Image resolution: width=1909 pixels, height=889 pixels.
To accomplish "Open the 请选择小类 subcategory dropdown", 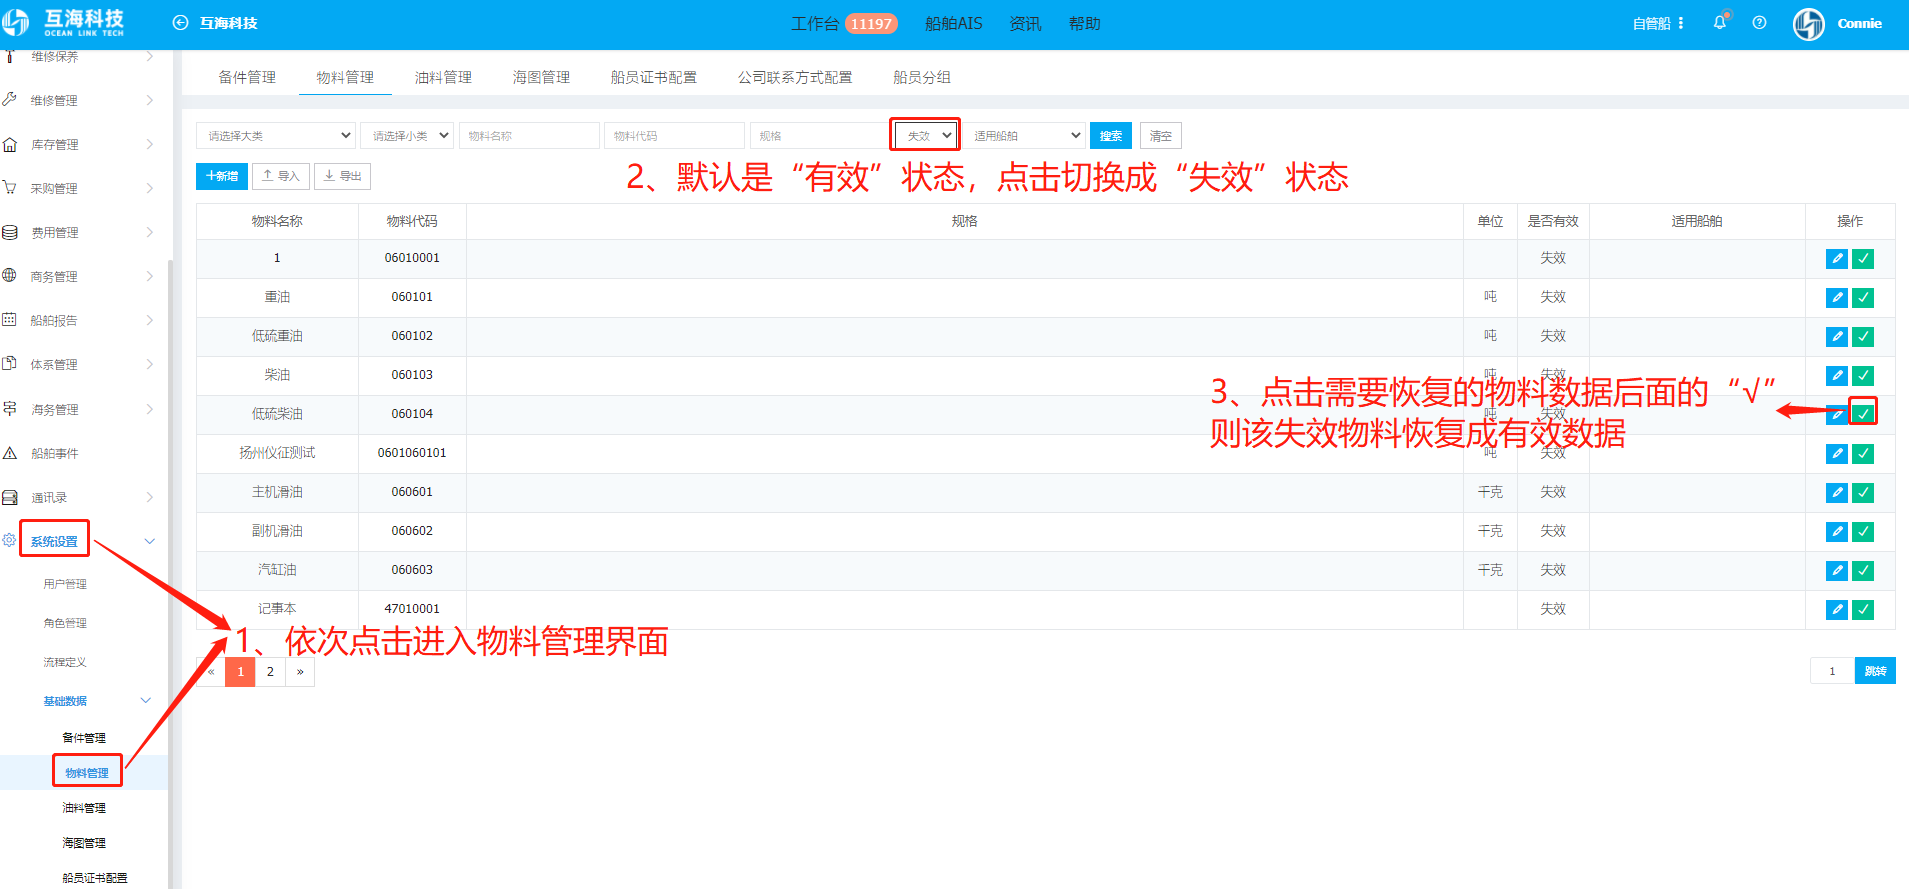I will (407, 135).
